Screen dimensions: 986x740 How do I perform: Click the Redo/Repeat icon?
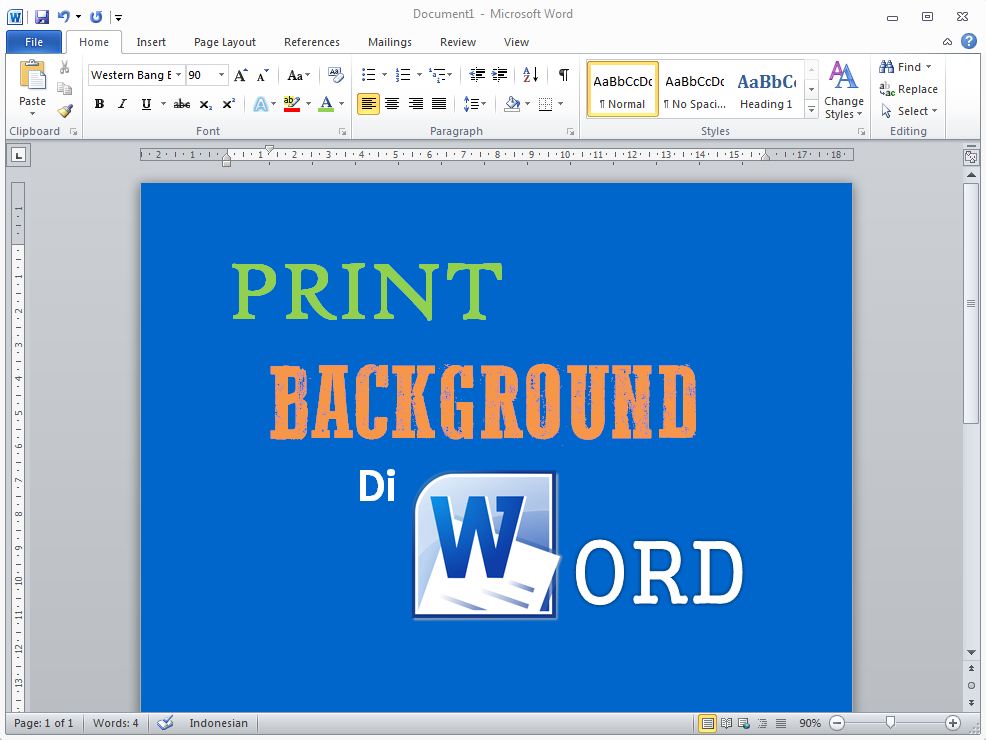click(x=96, y=17)
